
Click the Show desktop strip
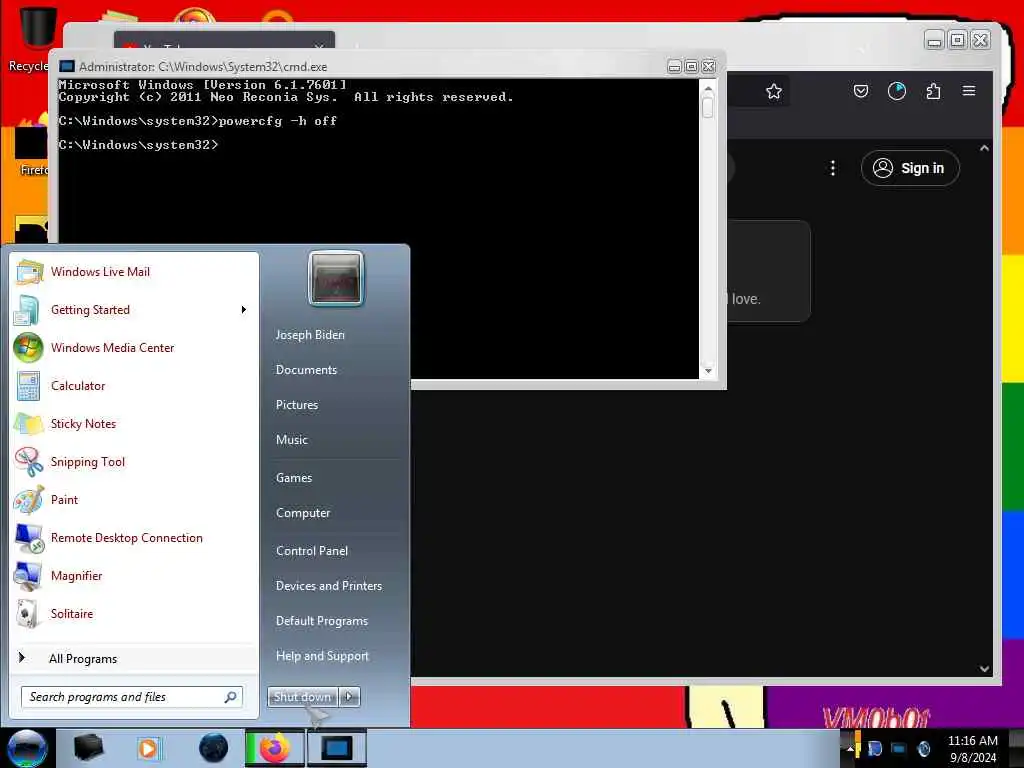click(x=1016, y=748)
